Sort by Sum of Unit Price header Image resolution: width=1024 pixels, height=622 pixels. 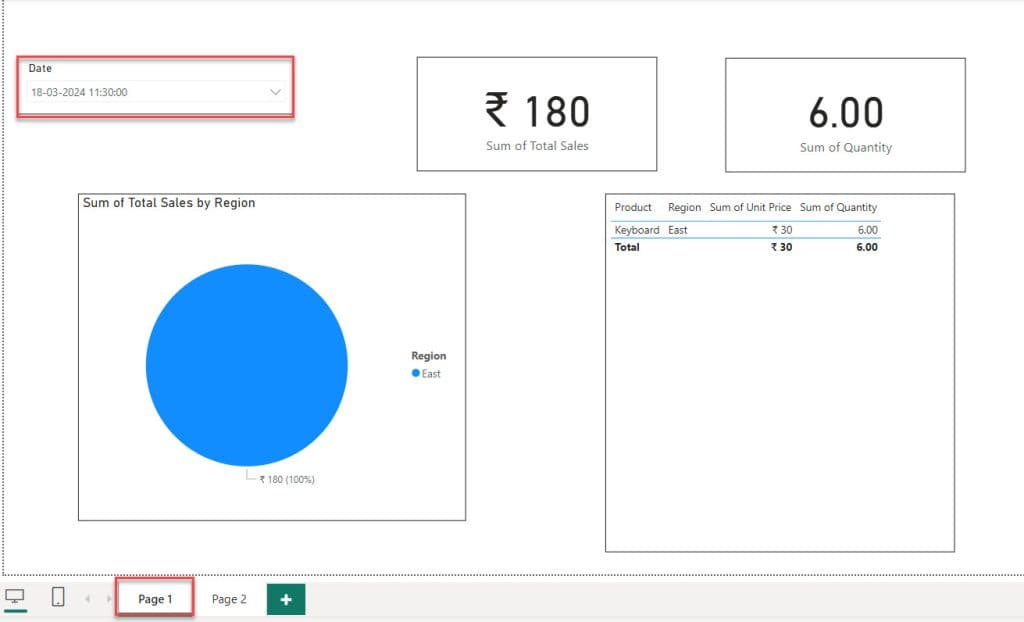click(x=750, y=207)
